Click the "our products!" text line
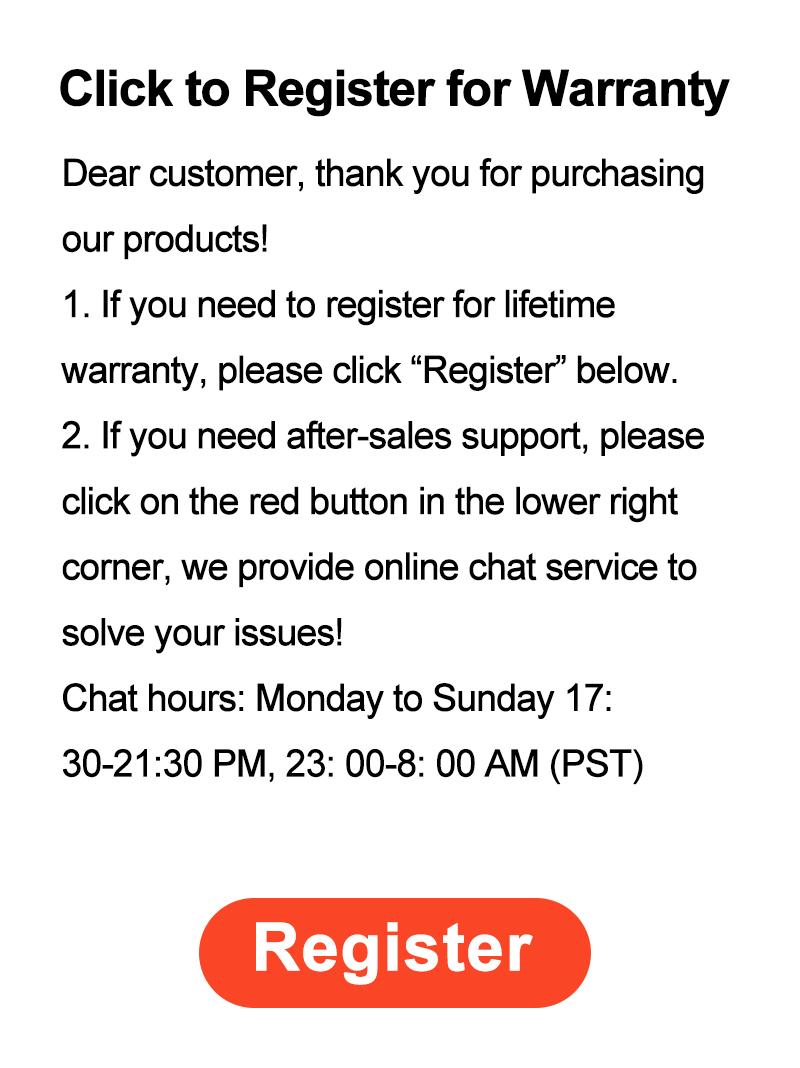 coord(165,241)
